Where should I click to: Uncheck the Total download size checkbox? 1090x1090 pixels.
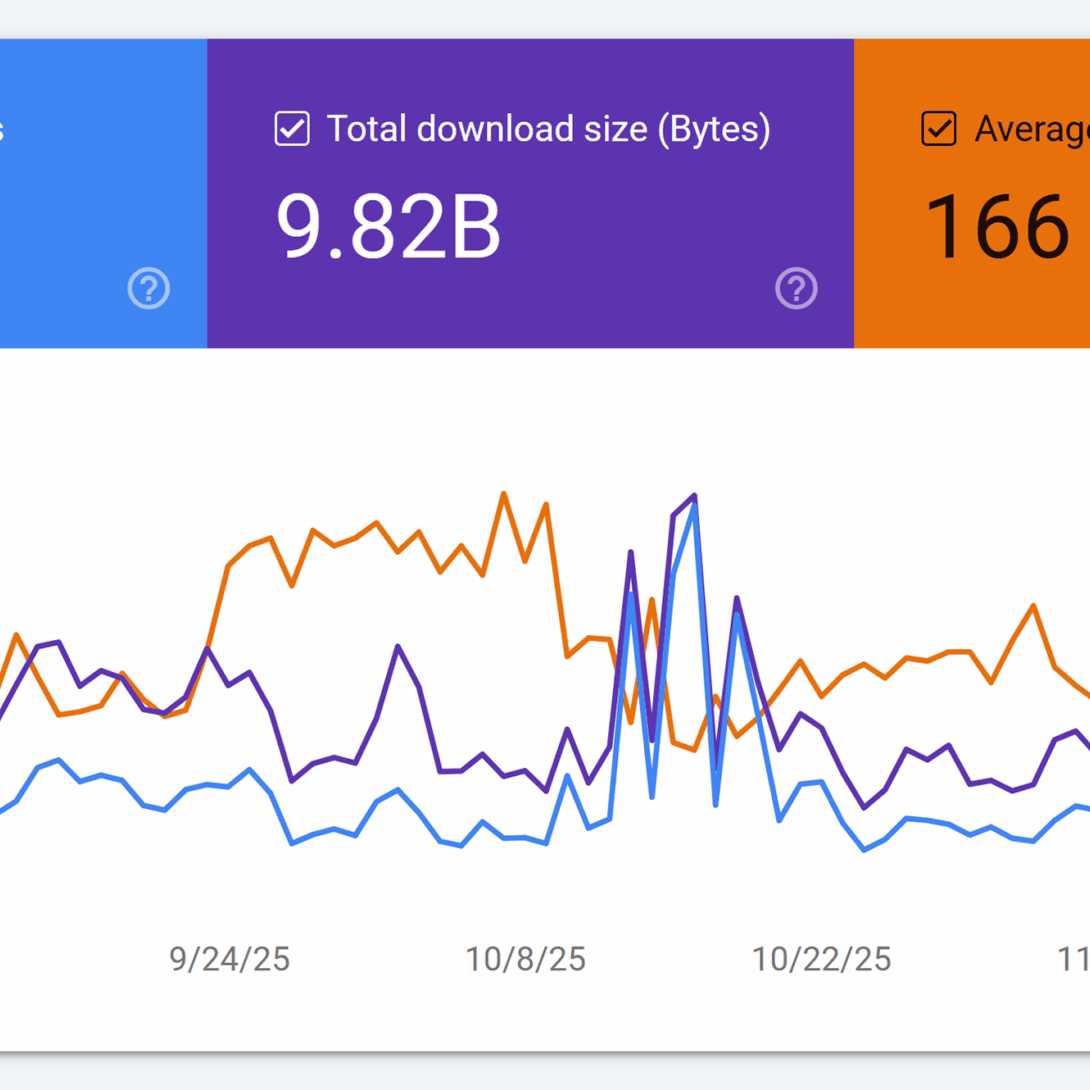[292, 129]
